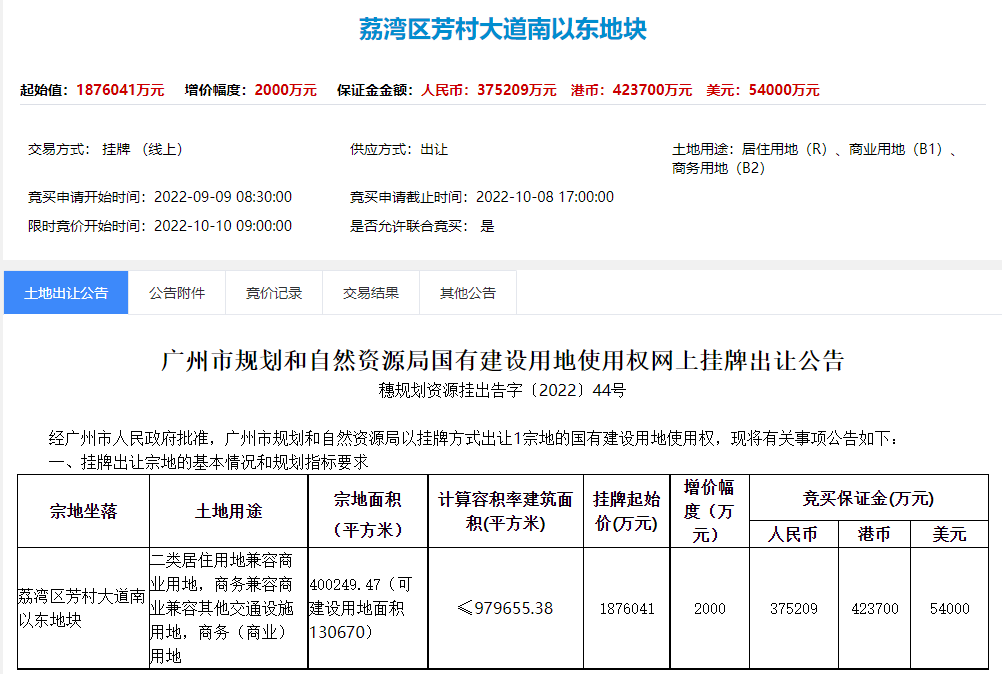Switch to the 公告附件 tab
Screen dimensions: 1002x674
pos(177,293)
